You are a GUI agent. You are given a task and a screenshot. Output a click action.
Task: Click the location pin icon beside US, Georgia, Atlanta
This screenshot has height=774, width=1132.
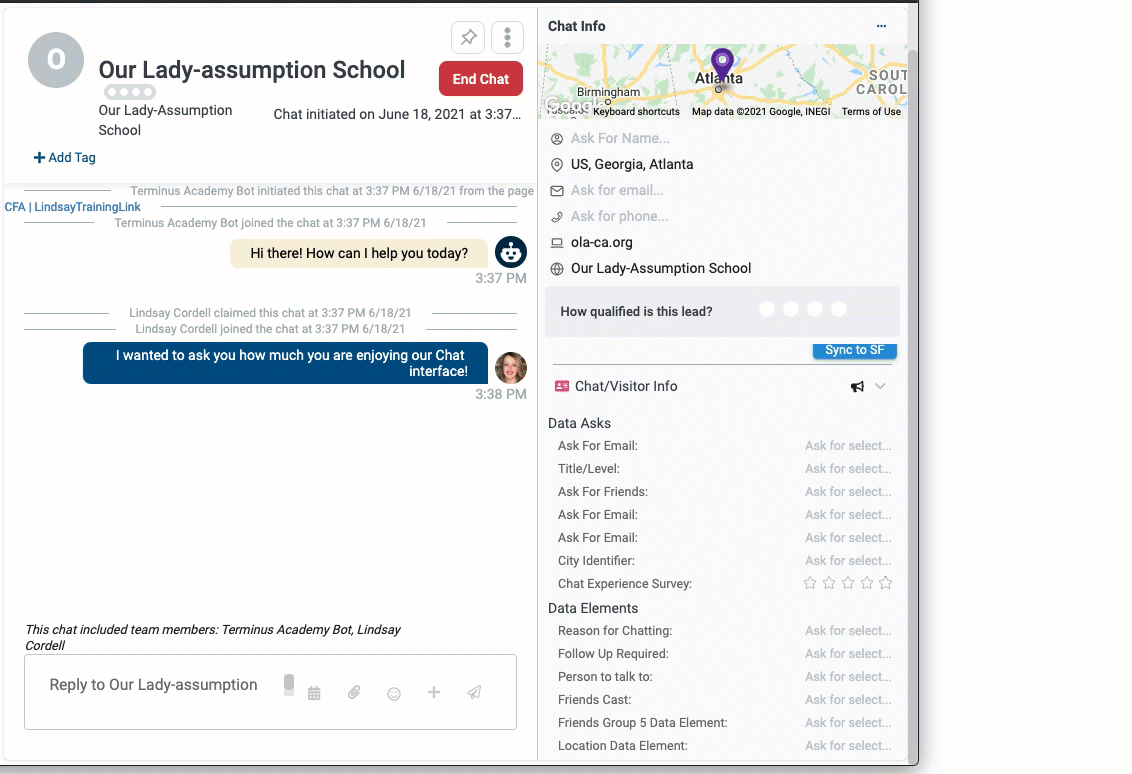click(x=557, y=165)
